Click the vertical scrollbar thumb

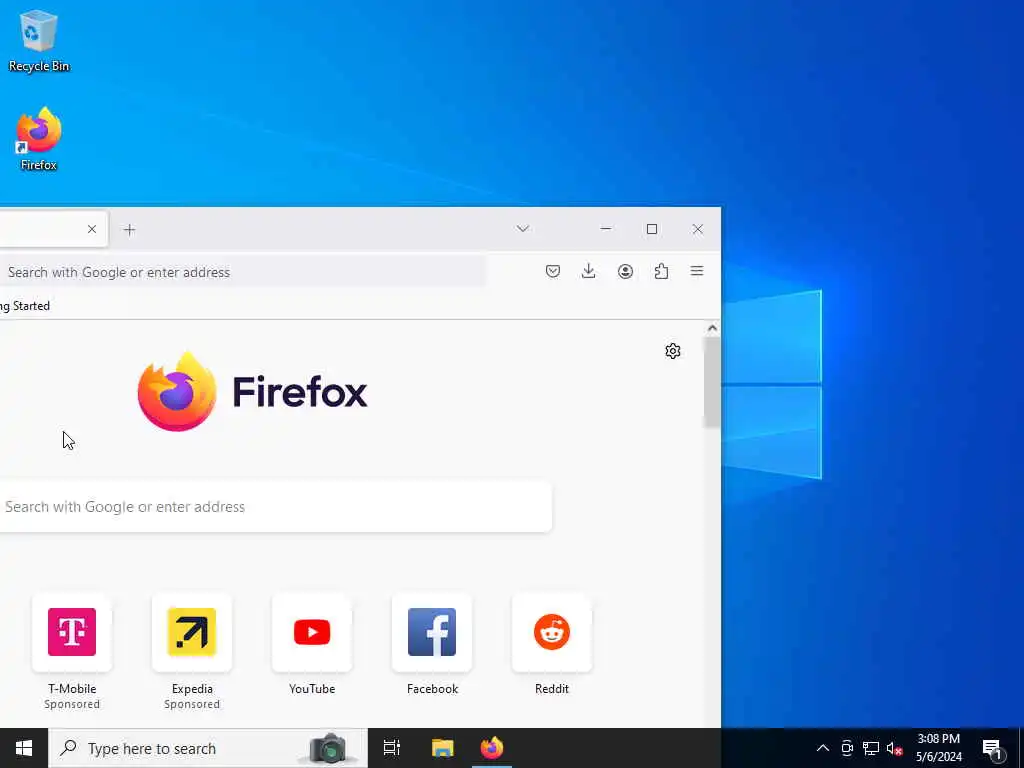coord(712,382)
